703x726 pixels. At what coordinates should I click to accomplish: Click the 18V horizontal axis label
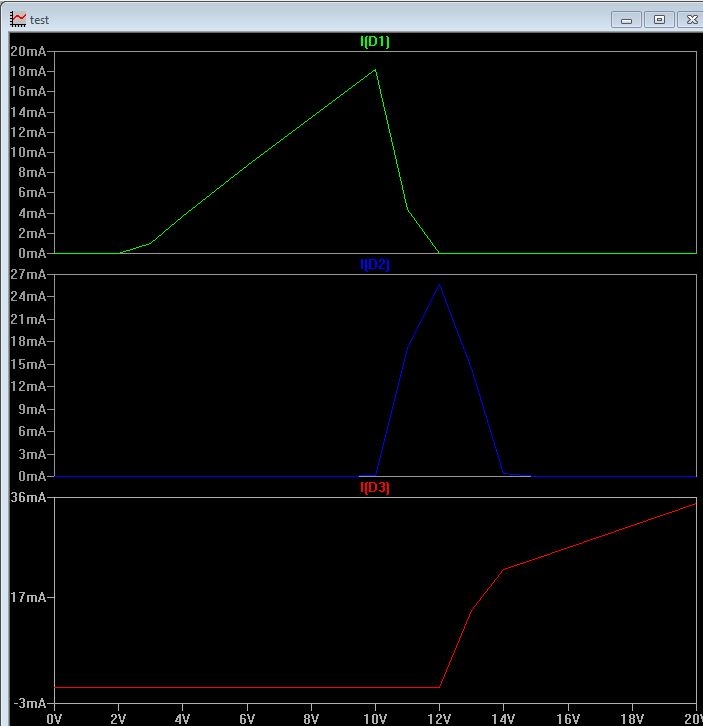(x=632, y=719)
